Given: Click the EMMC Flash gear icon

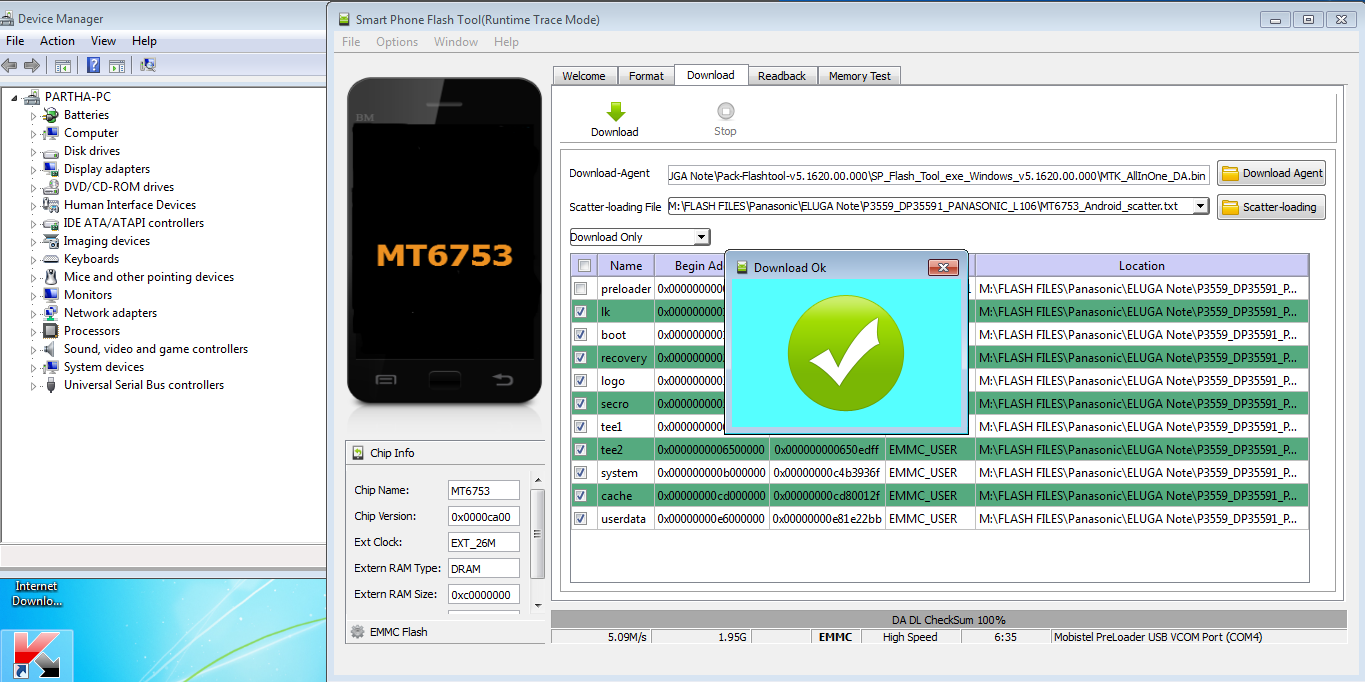Looking at the screenshot, I should (x=357, y=632).
